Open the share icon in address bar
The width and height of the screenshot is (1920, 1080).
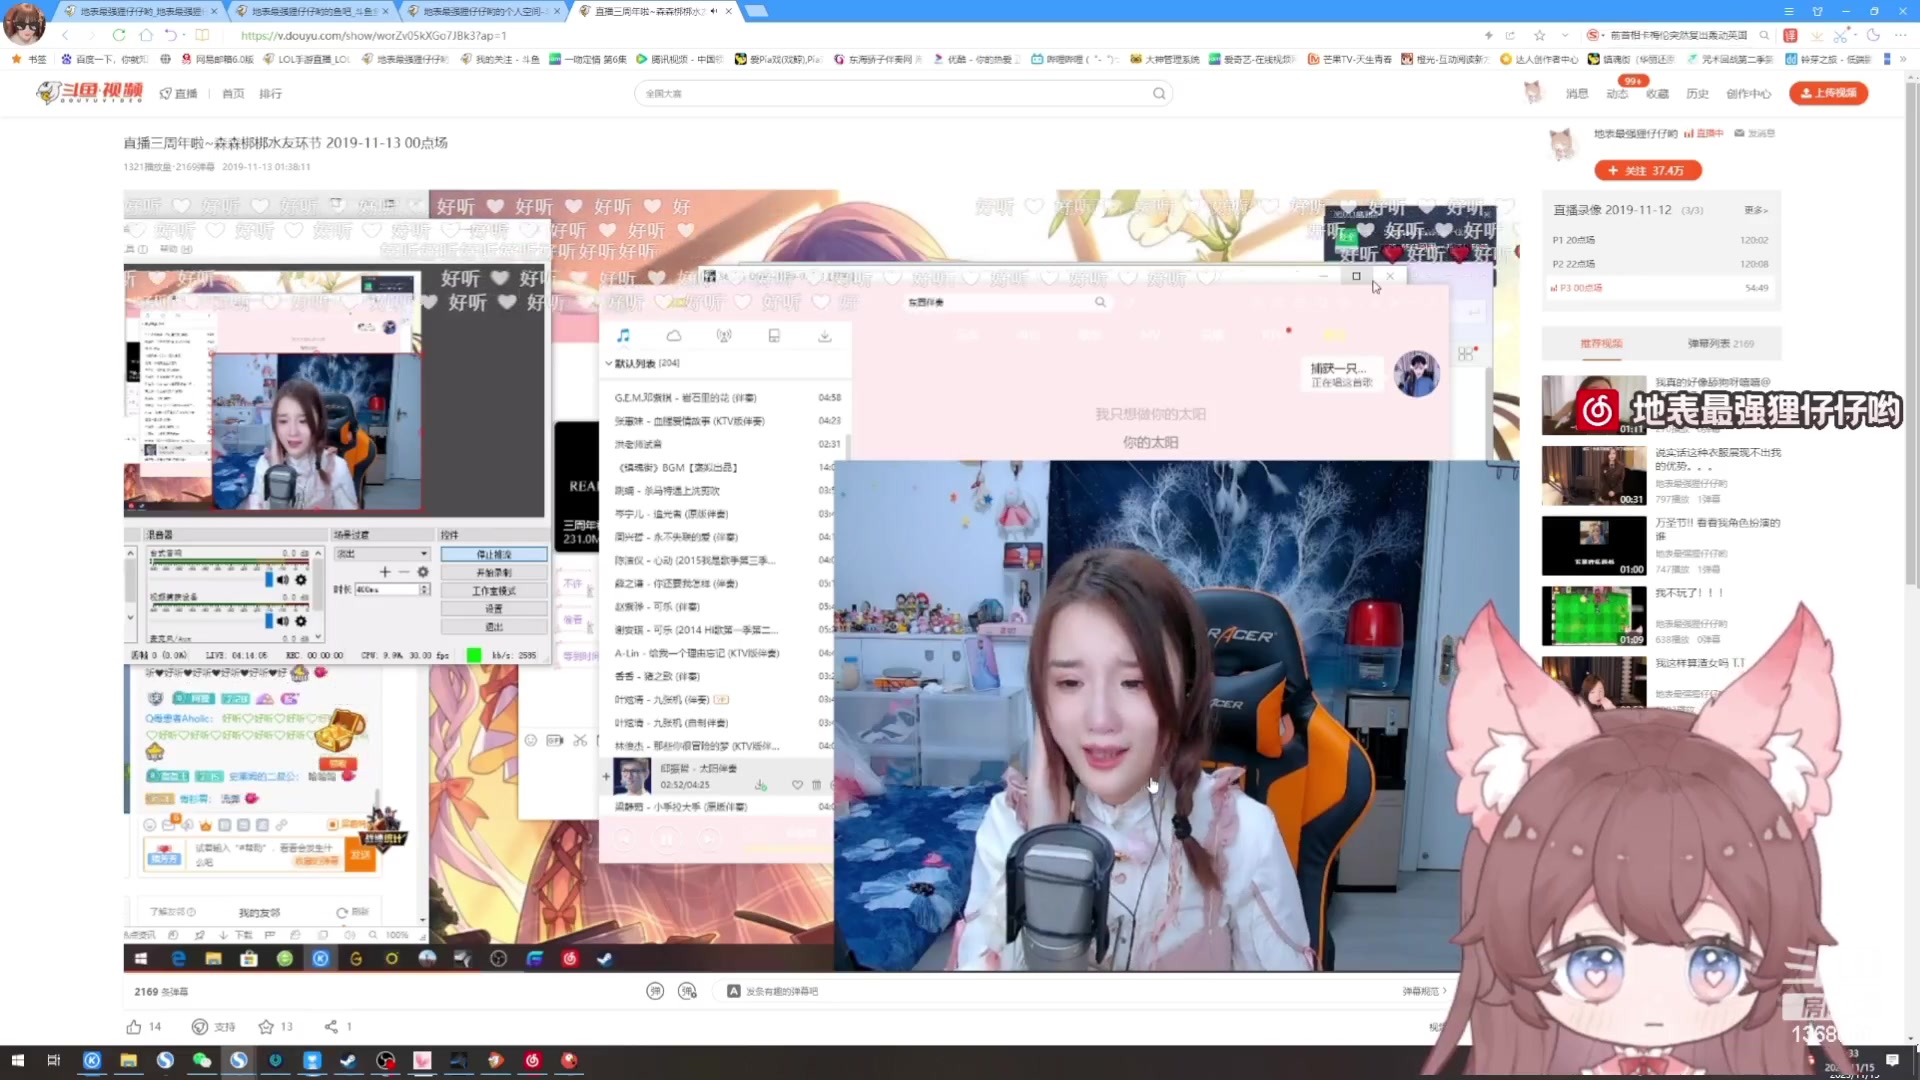tap(1510, 35)
